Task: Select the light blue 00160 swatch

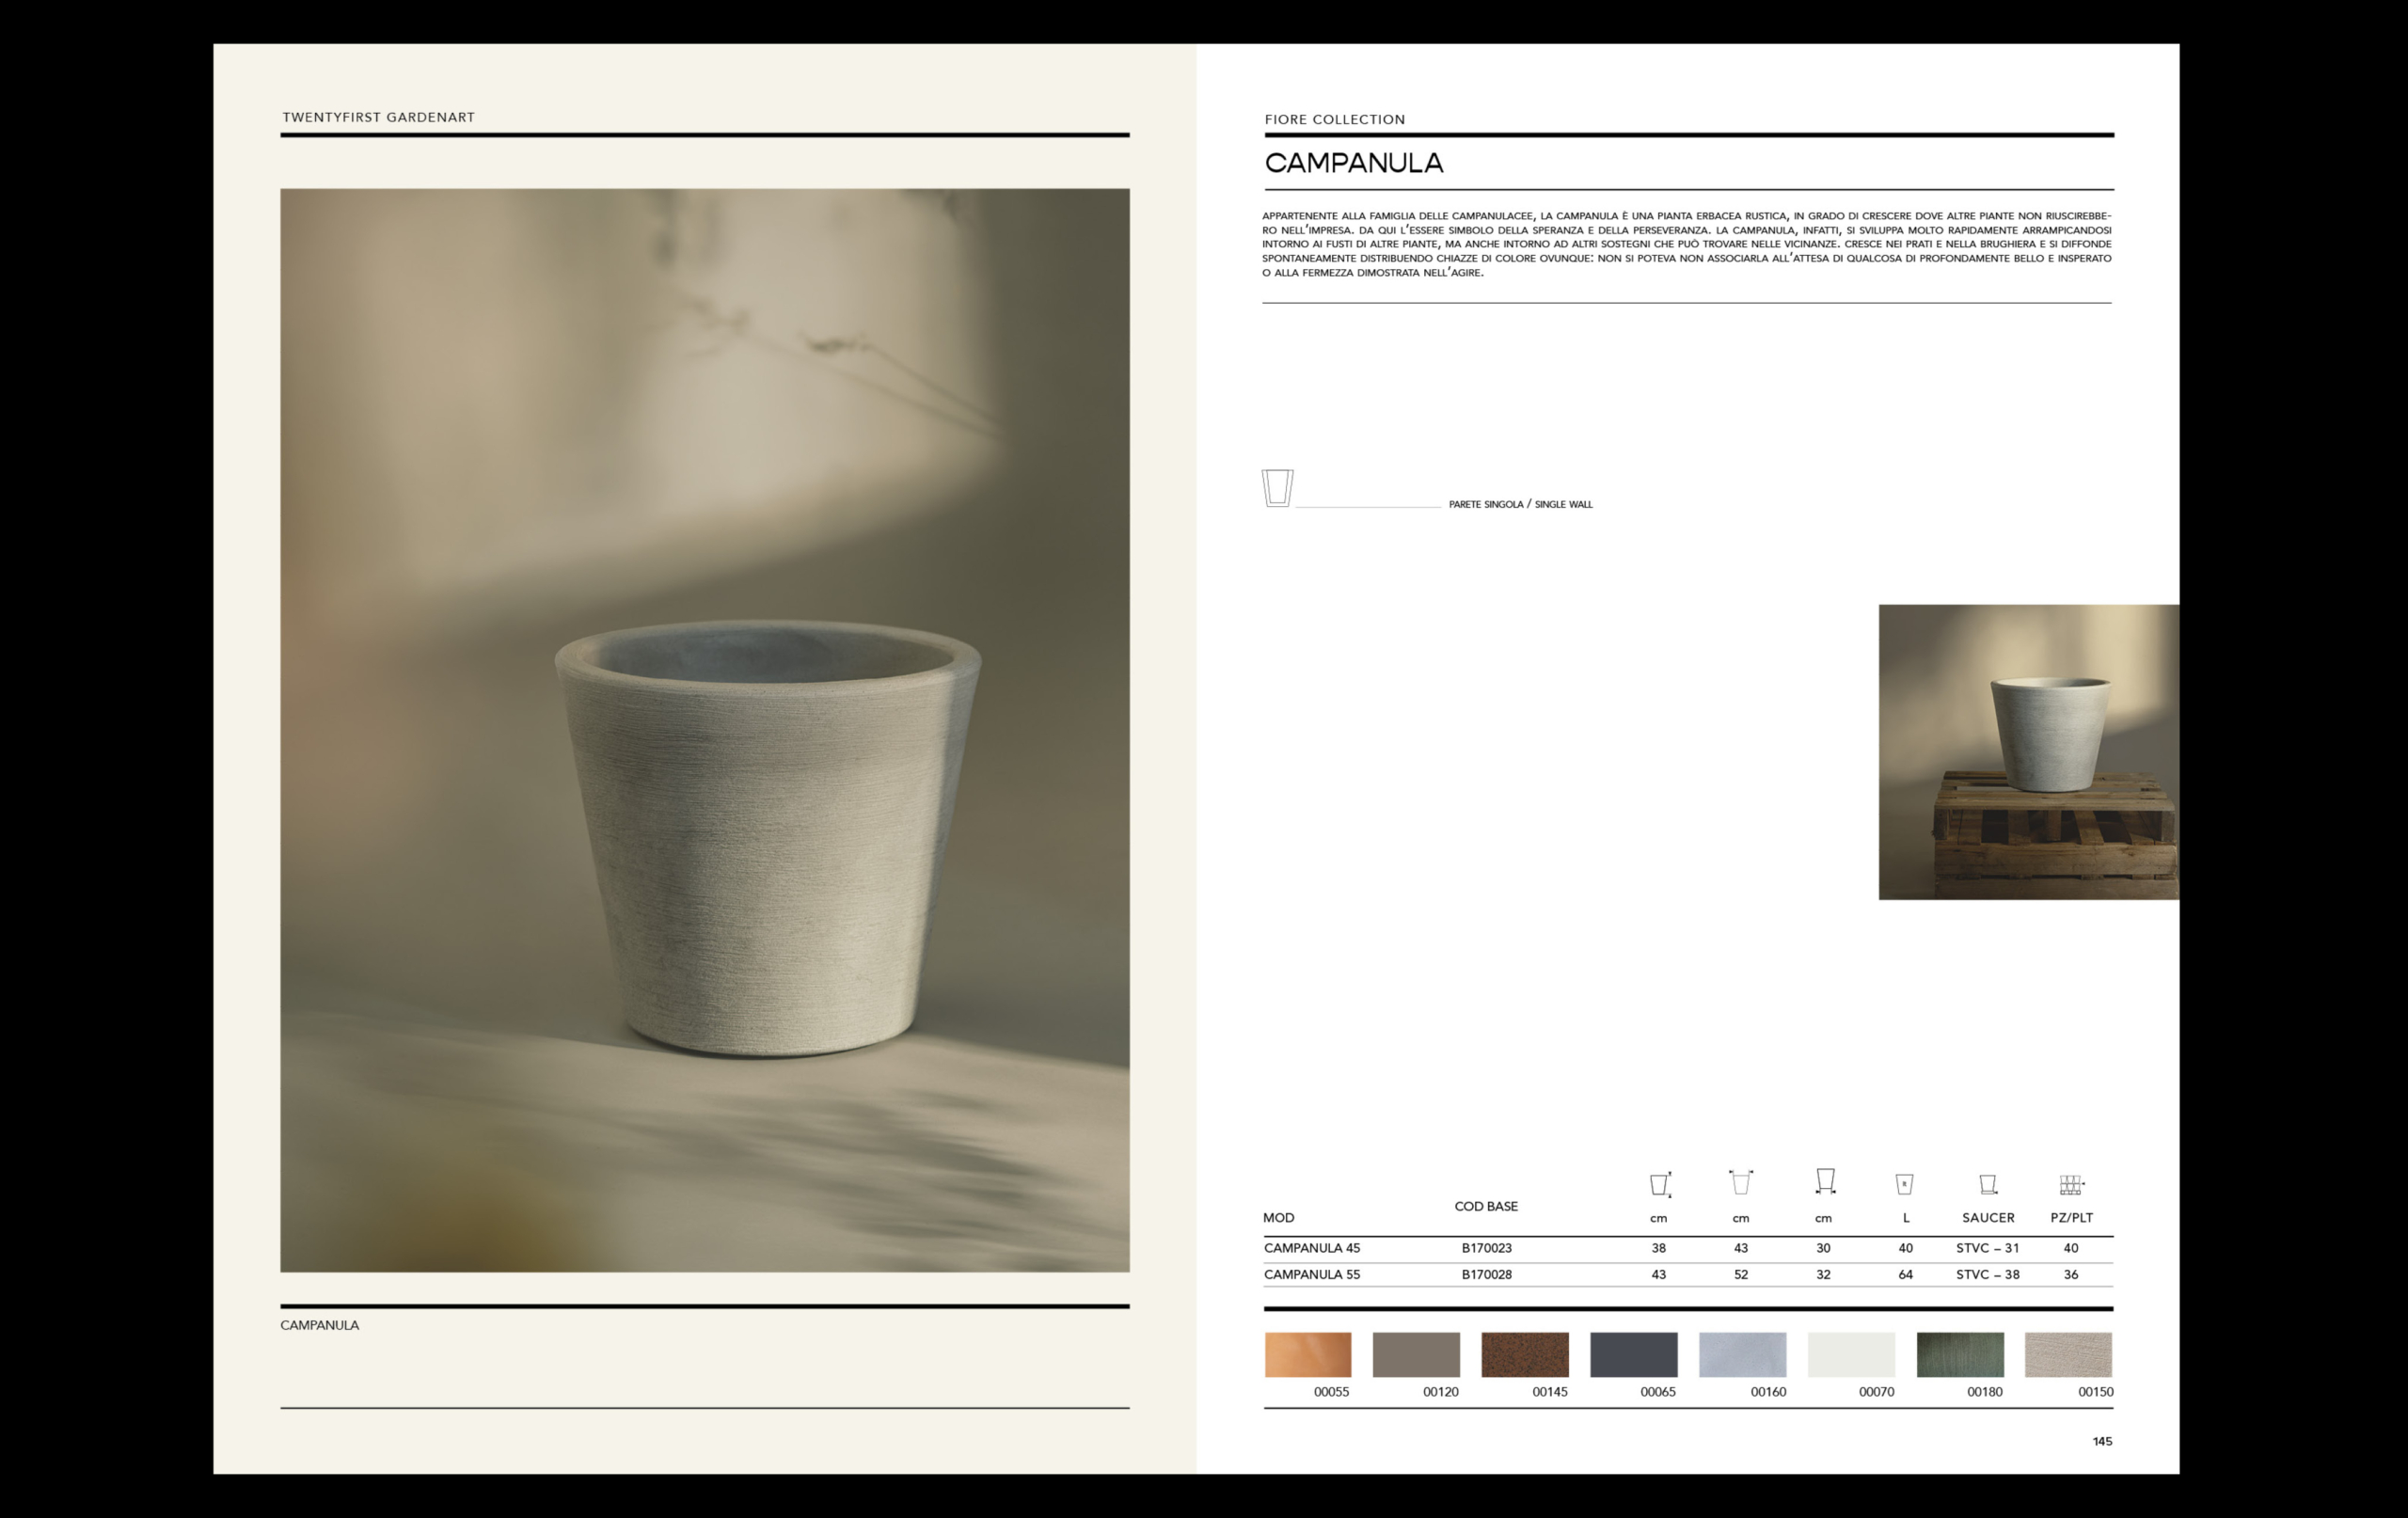Action: (1742, 1354)
